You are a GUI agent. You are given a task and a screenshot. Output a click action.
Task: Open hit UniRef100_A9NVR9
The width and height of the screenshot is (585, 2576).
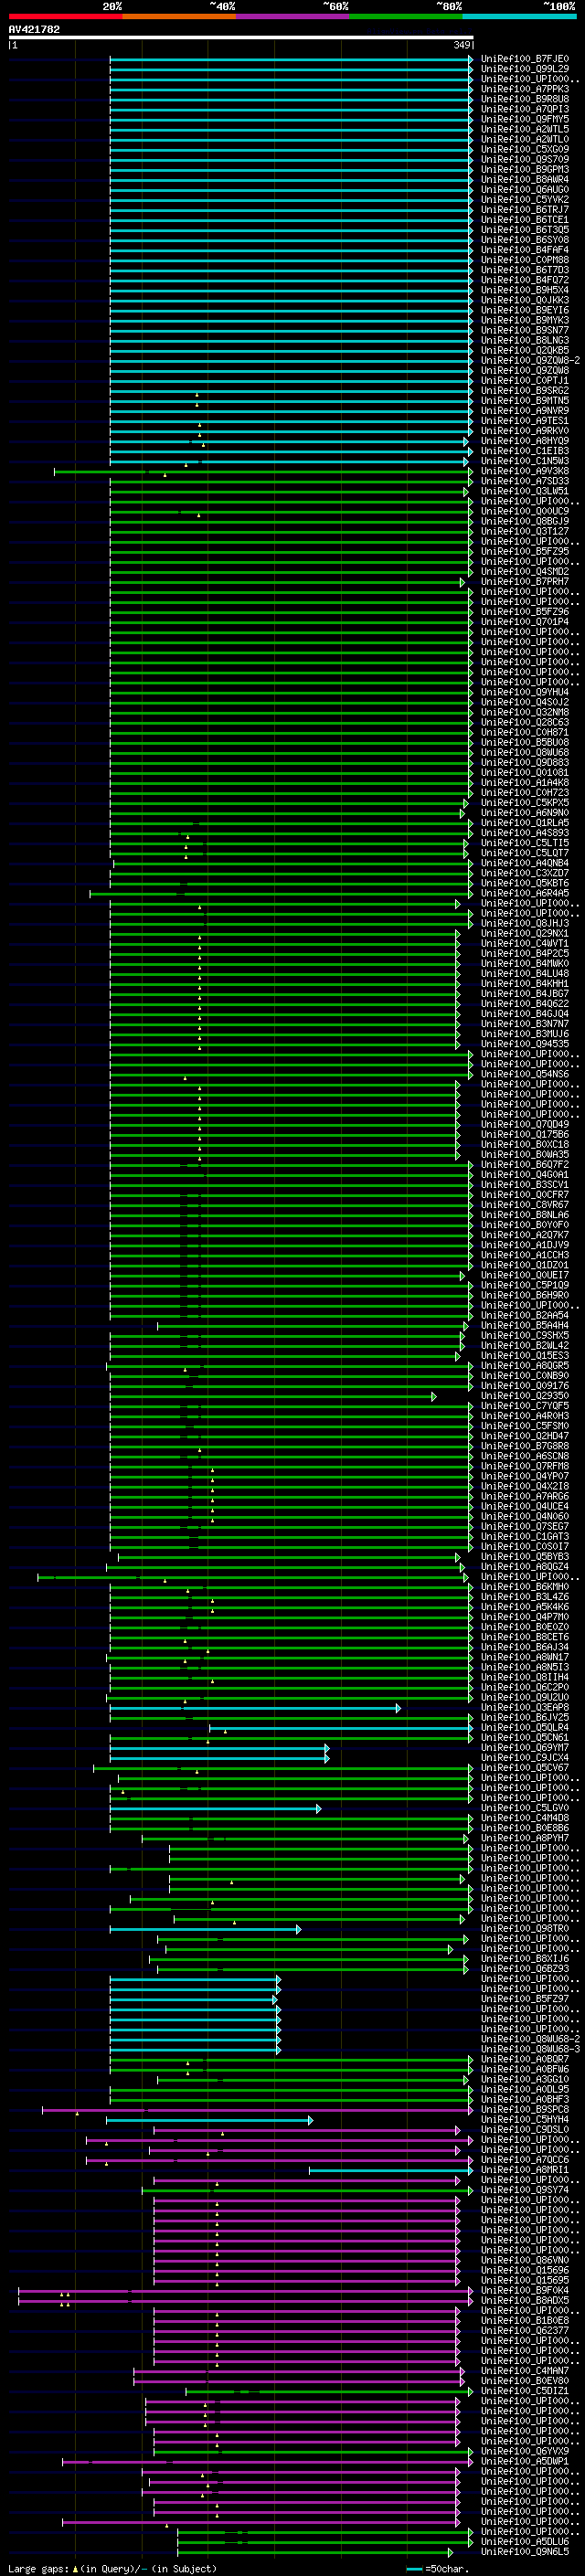[x=525, y=411]
